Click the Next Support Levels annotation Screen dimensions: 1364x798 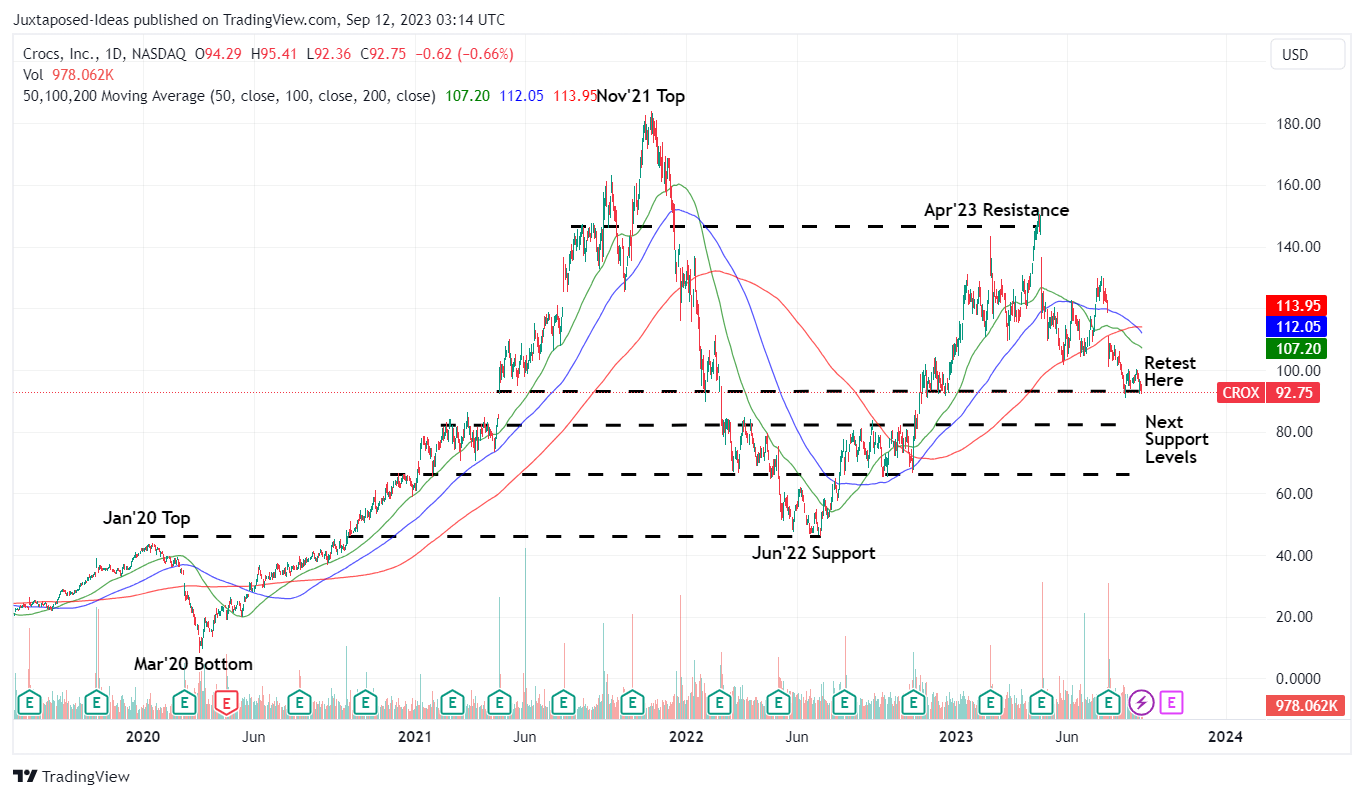click(1177, 439)
